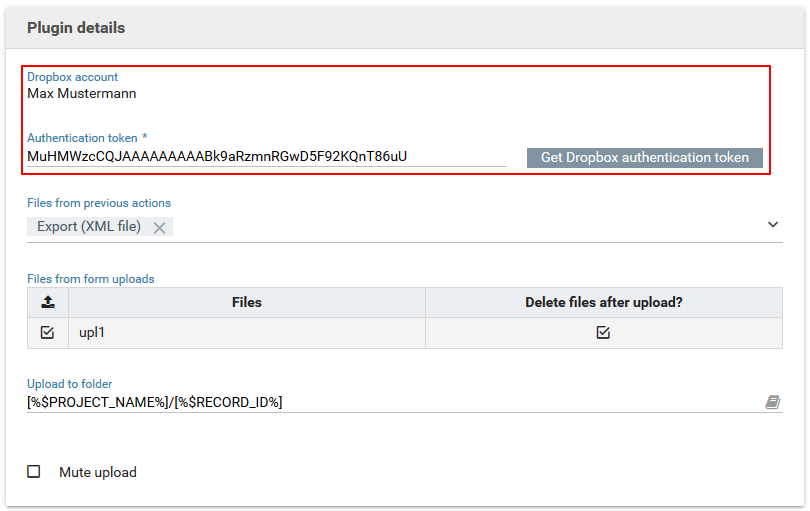Click the Files column header
This screenshot has height=511, width=810.
246,302
